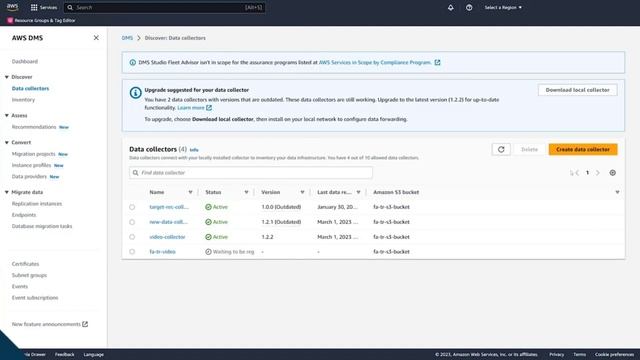This screenshot has width=640, height=360.
Task: Open Event subscriptions sidebar item
Action: click(35, 298)
